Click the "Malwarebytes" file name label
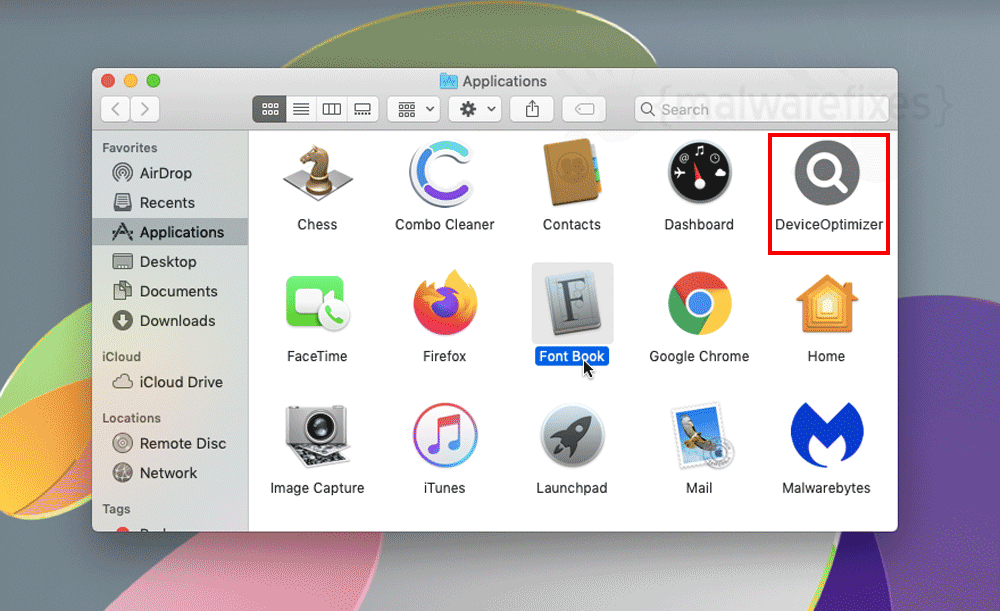 827,488
